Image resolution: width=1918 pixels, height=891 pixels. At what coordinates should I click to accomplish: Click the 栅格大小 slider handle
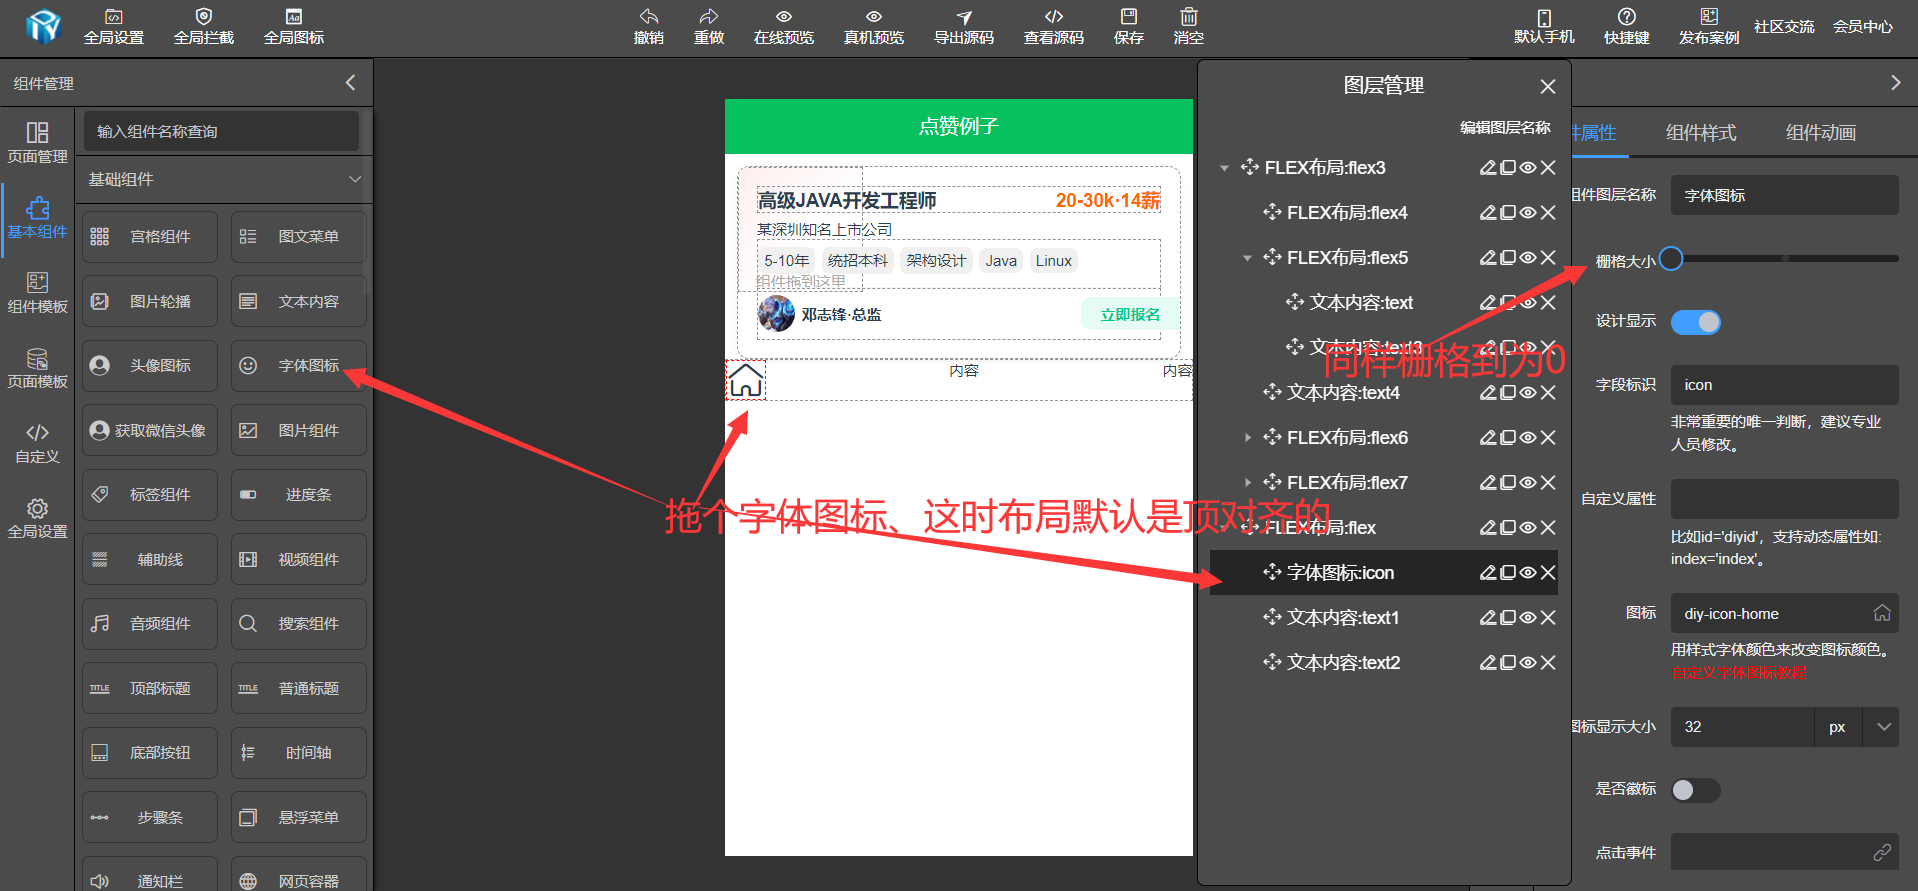click(1671, 259)
